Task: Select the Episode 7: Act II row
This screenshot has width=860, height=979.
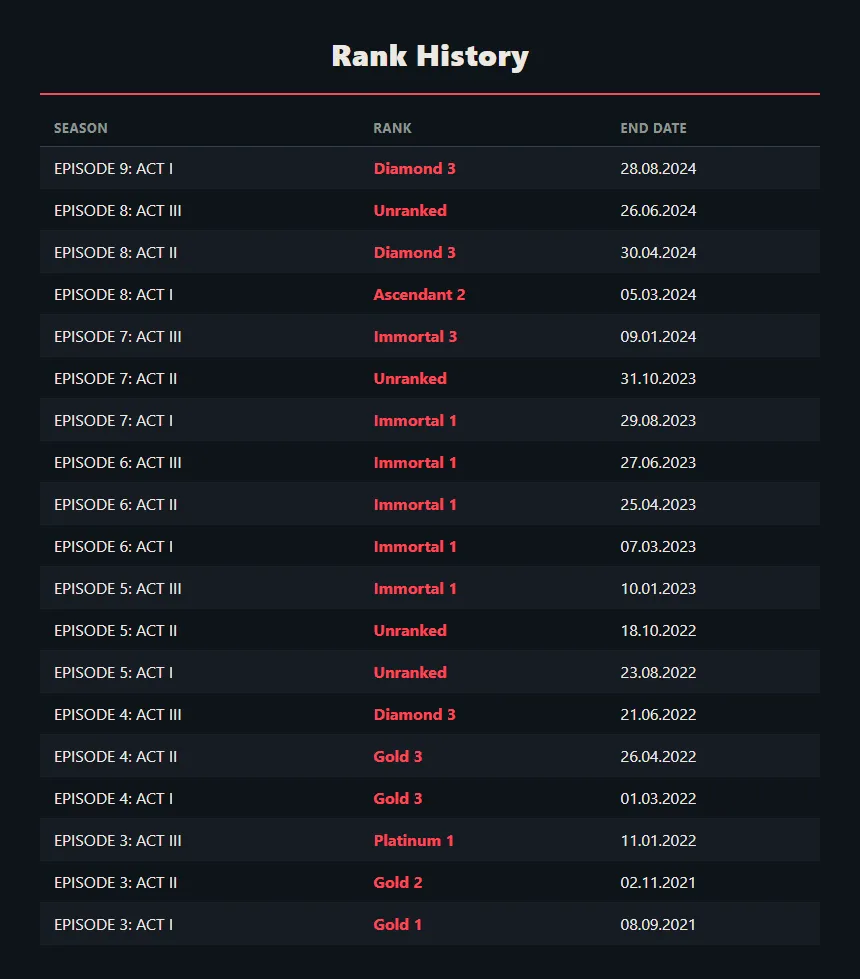Action: pos(430,378)
